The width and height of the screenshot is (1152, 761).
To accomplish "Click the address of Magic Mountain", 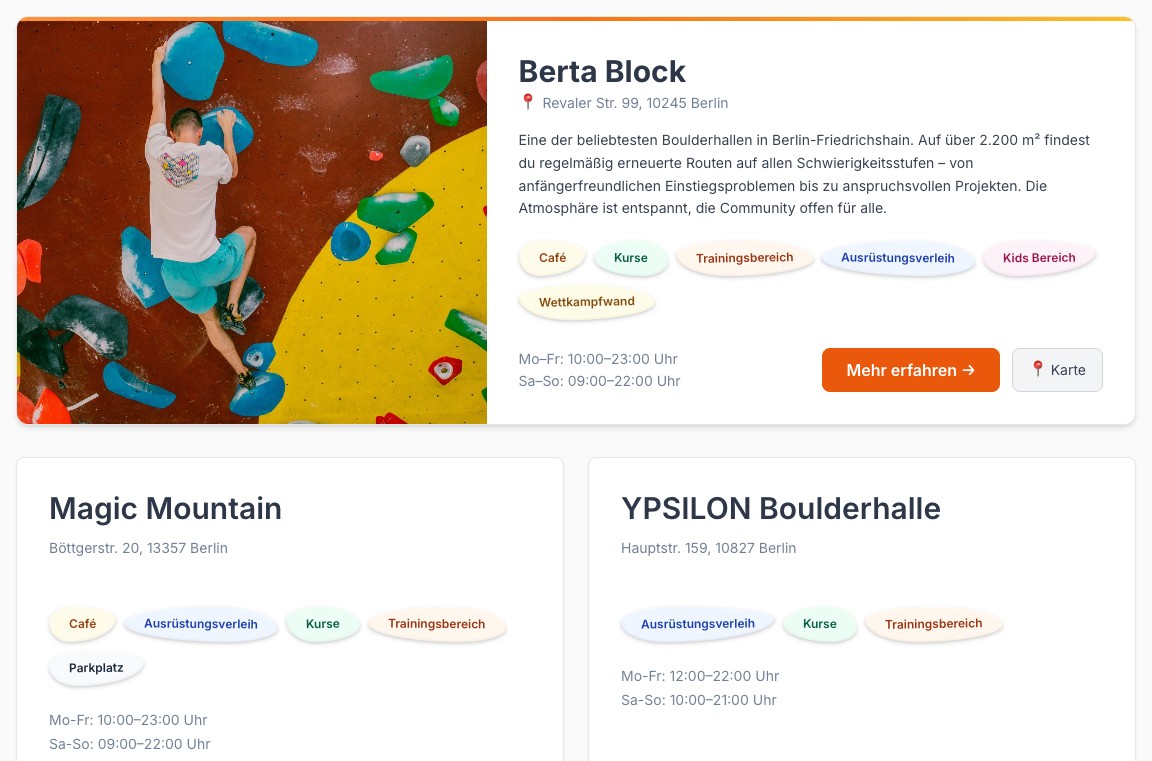I will 138,548.
